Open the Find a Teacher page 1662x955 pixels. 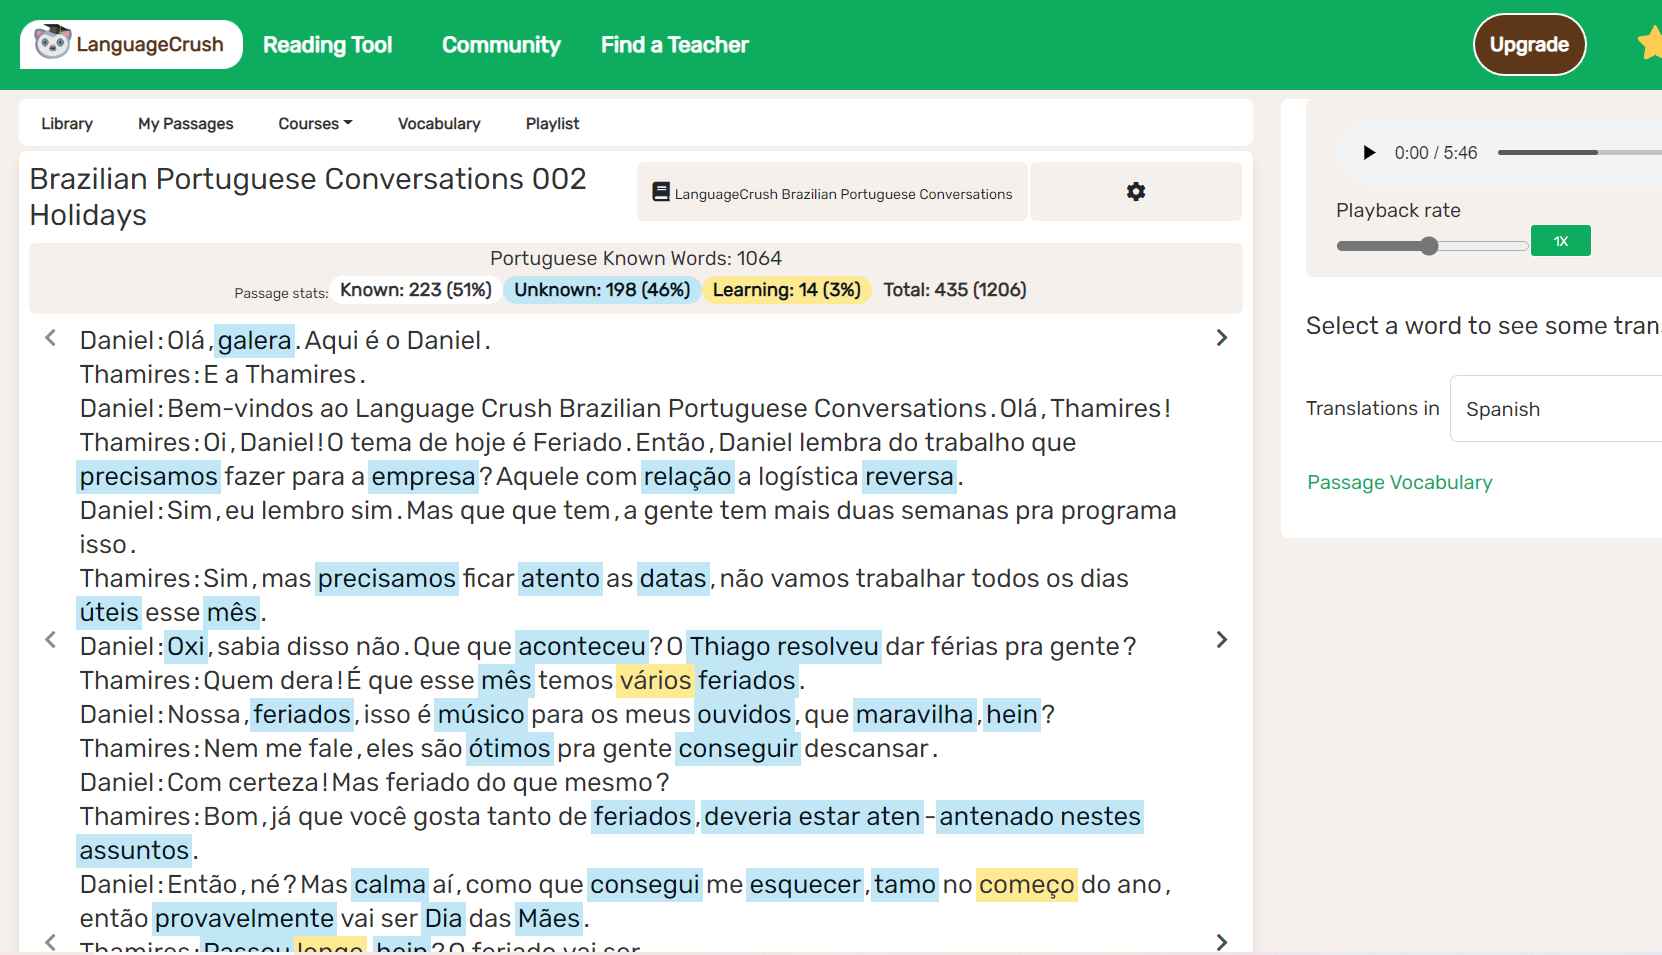point(674,45)
